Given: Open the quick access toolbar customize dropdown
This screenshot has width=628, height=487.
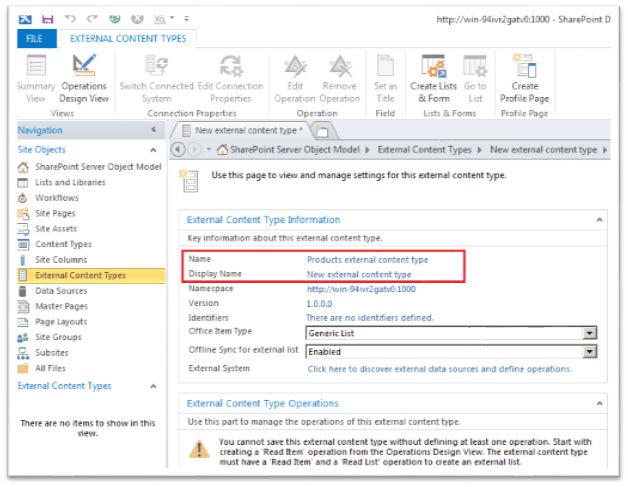Looking at the screenshot, I should (x=186, y=18).
